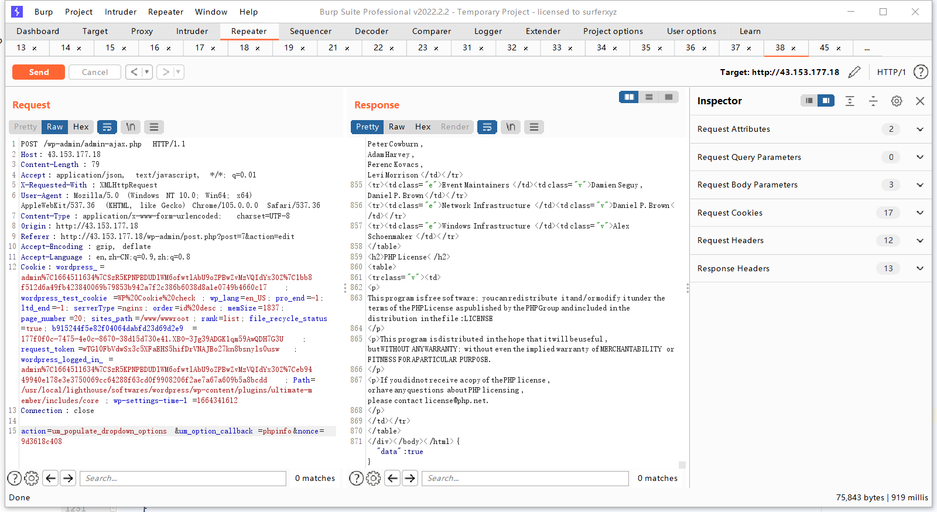The width and height of the screenshot is (937, 512).
Task: Open request search help icon
Action: point(14,478)
